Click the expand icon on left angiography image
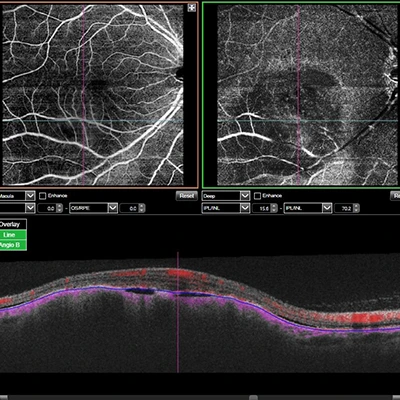 (x=192, y=8)
